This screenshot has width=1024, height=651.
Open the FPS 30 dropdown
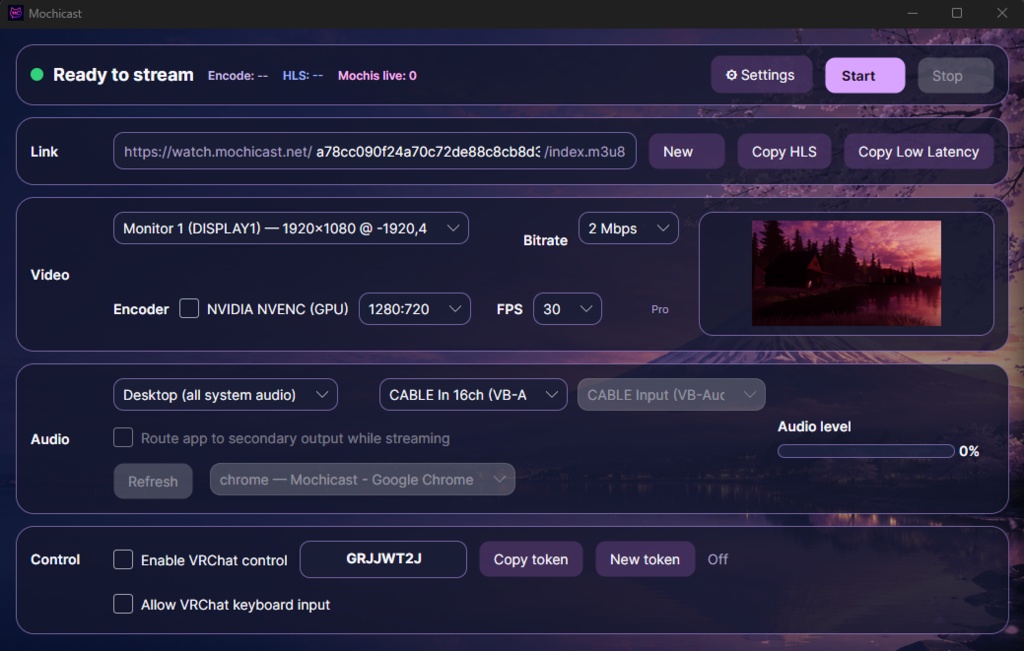(x=567, y=309)
